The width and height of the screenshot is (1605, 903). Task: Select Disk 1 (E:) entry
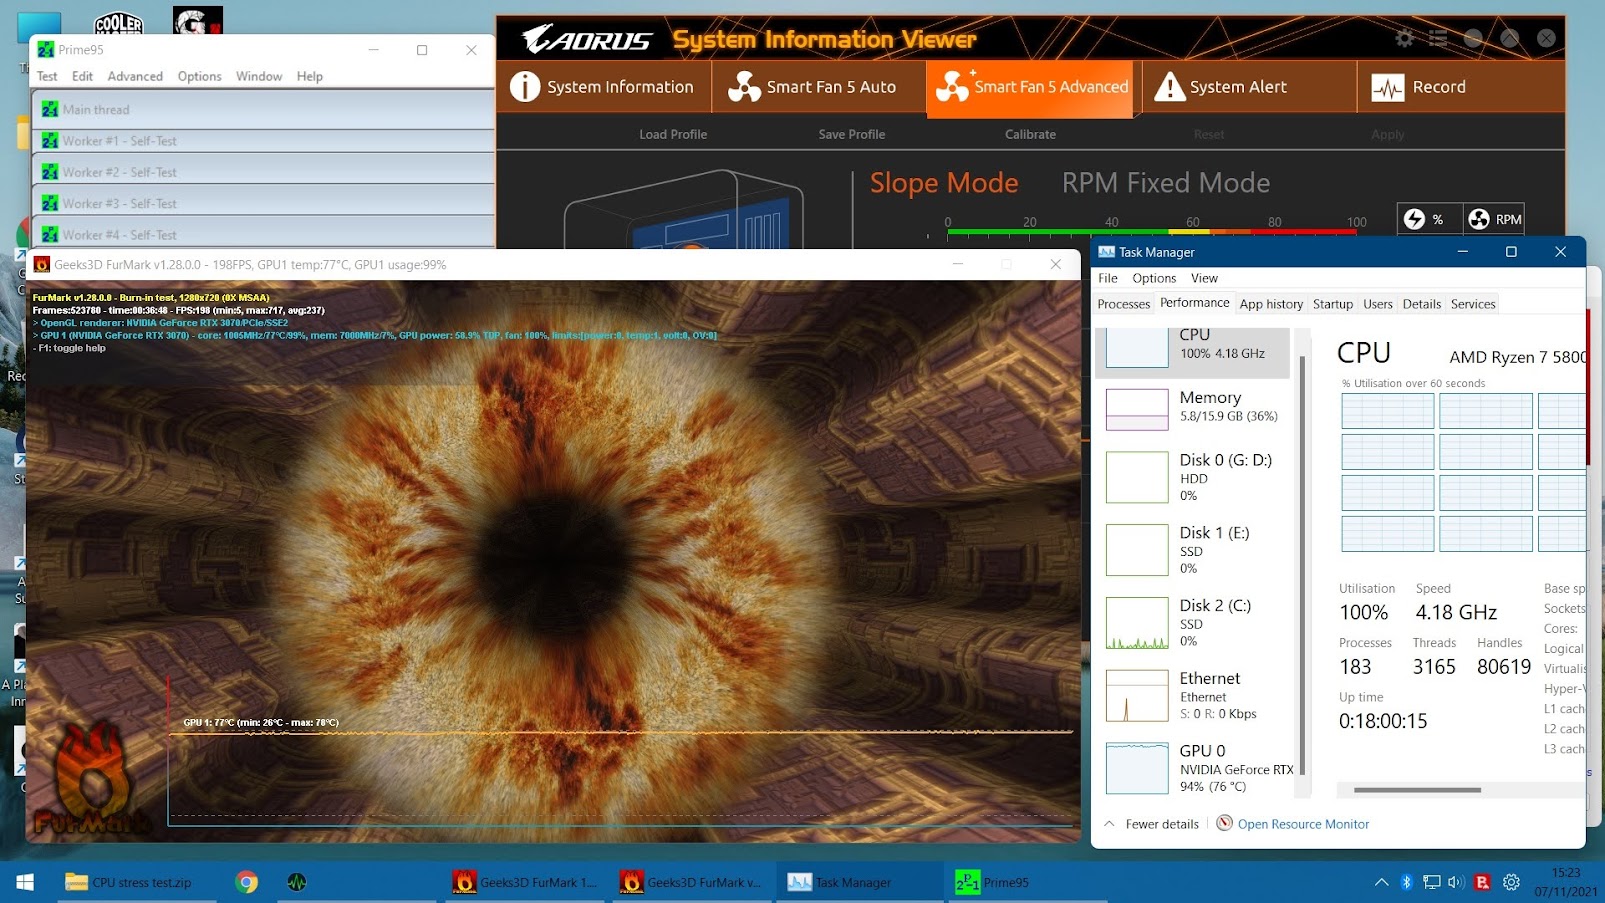[x=1192, y=550]
